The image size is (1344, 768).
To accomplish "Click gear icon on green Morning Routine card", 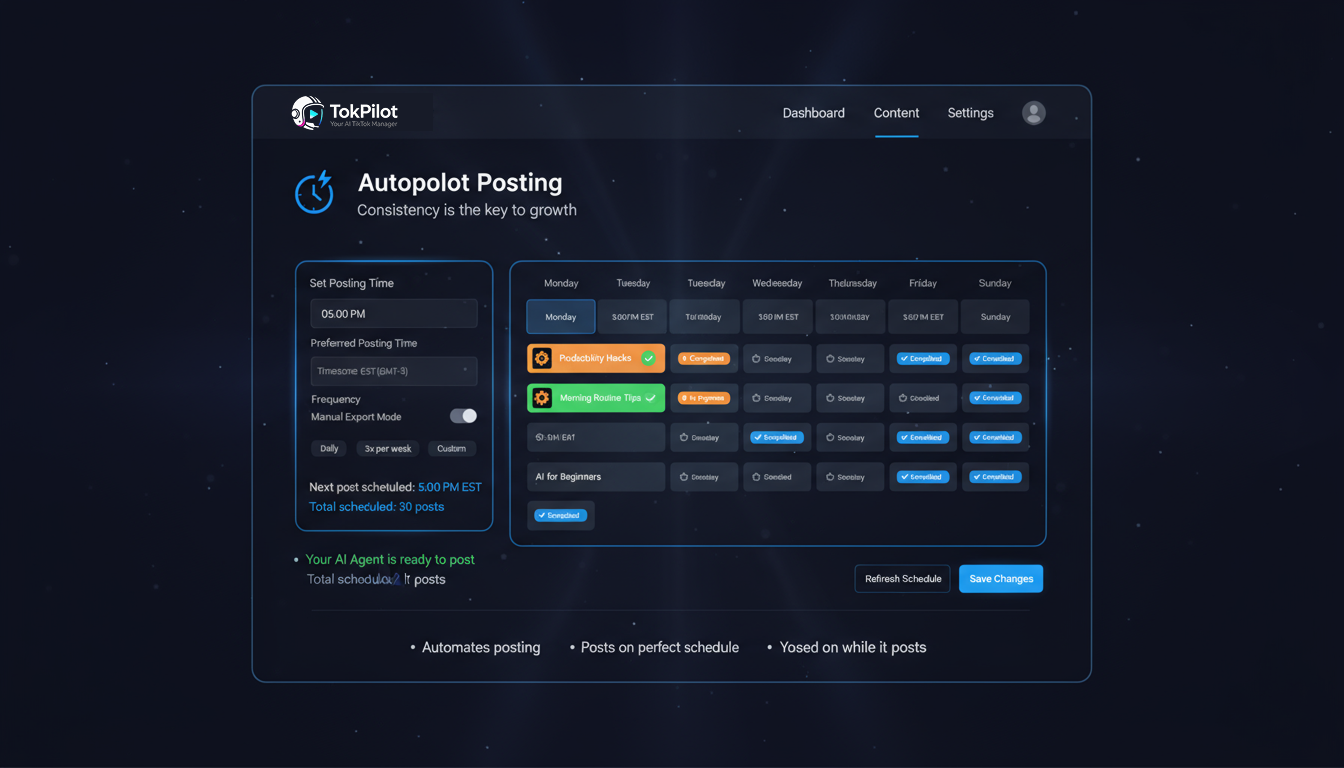I will [542, 398].
